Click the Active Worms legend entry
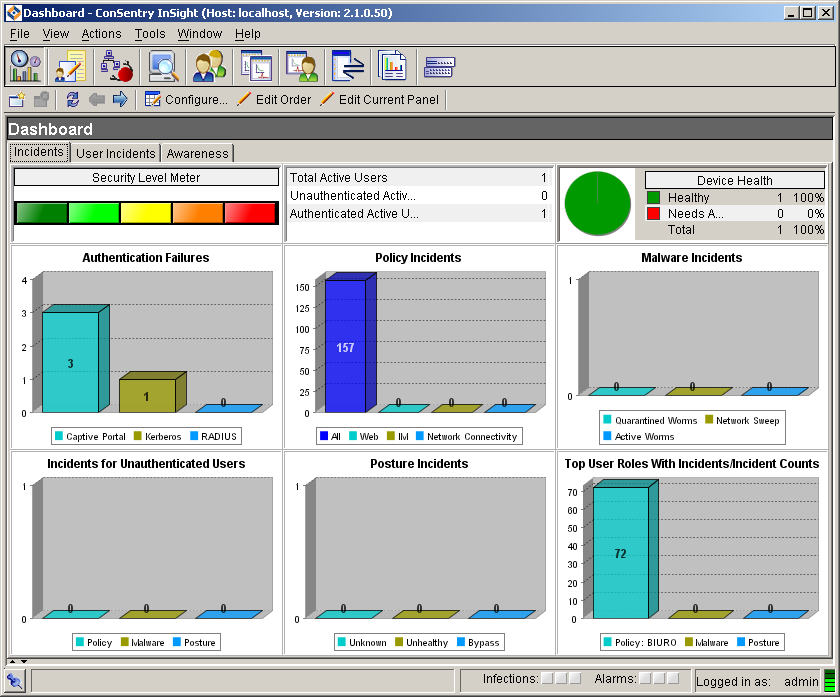The width and height of the screenshot is (840, 697). click(639, 436)
